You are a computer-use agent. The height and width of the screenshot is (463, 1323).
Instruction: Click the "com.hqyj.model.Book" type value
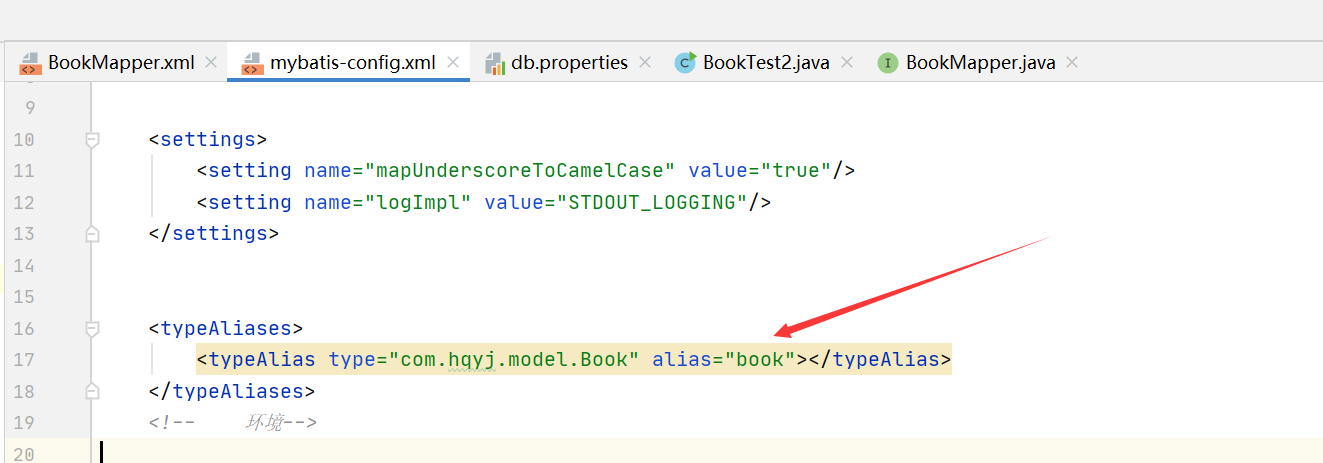click(514, 359)
